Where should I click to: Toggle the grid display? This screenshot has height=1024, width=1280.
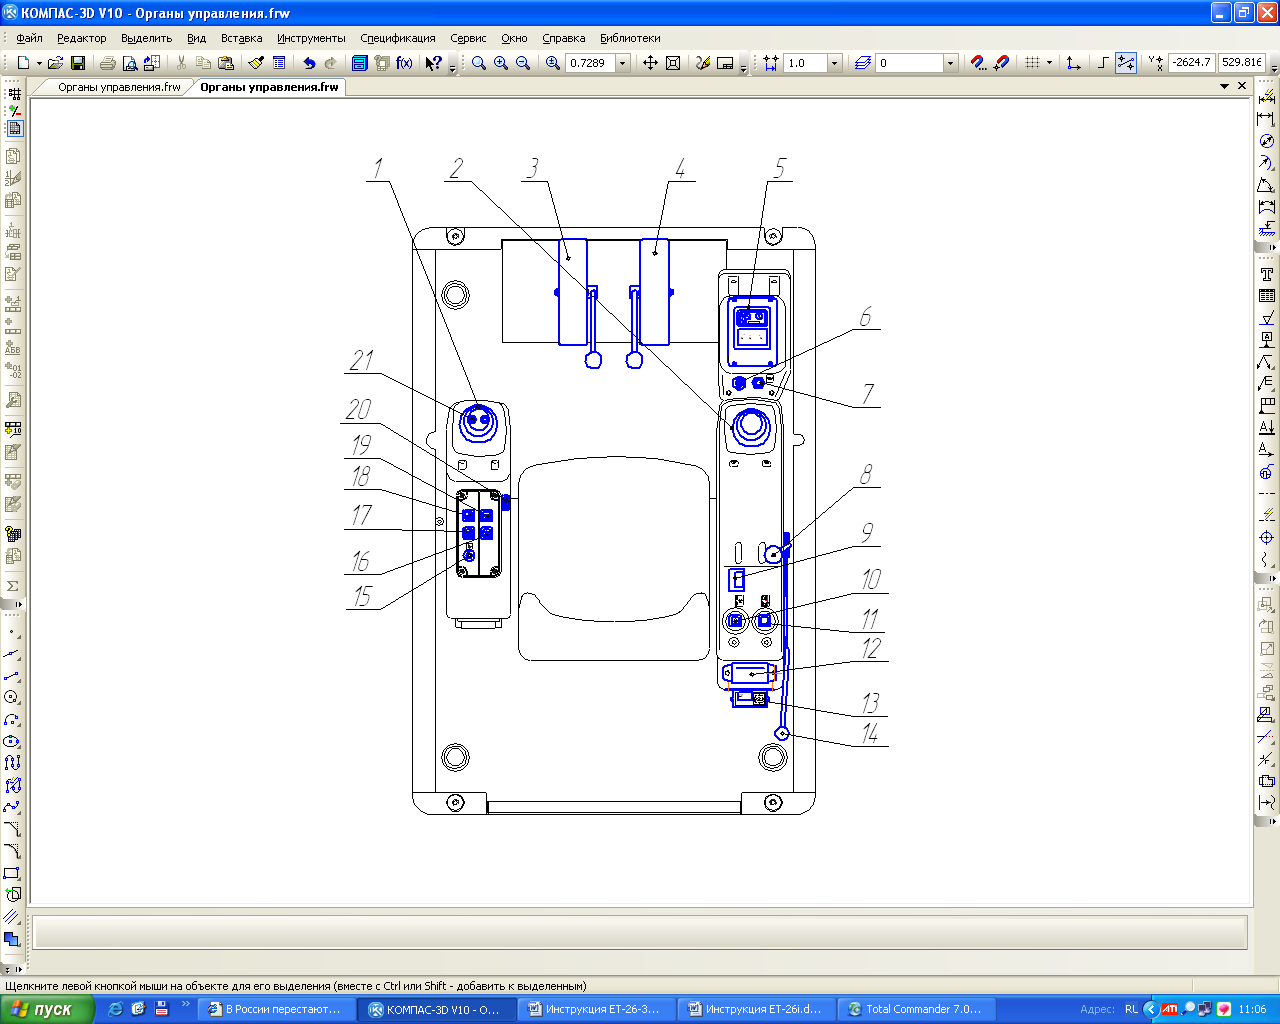click(x=1033, y=63)
